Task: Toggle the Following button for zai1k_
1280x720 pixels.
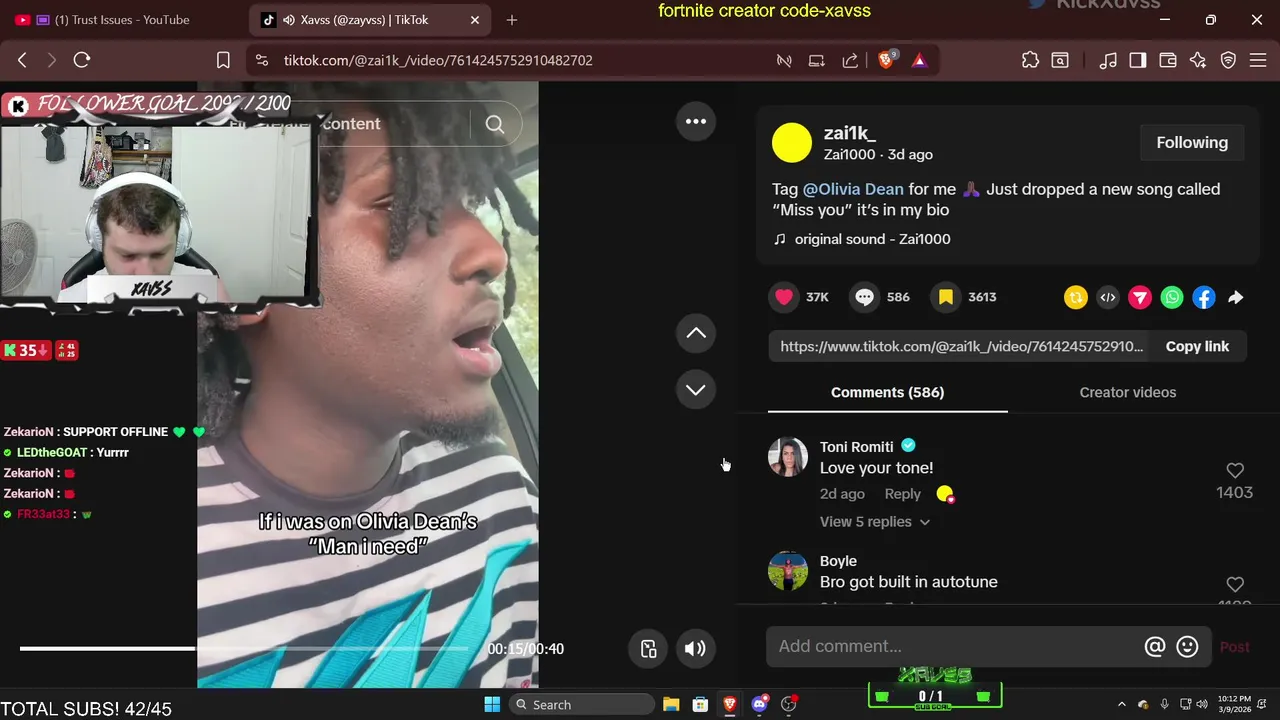Action: click(x=1192, y=143)
